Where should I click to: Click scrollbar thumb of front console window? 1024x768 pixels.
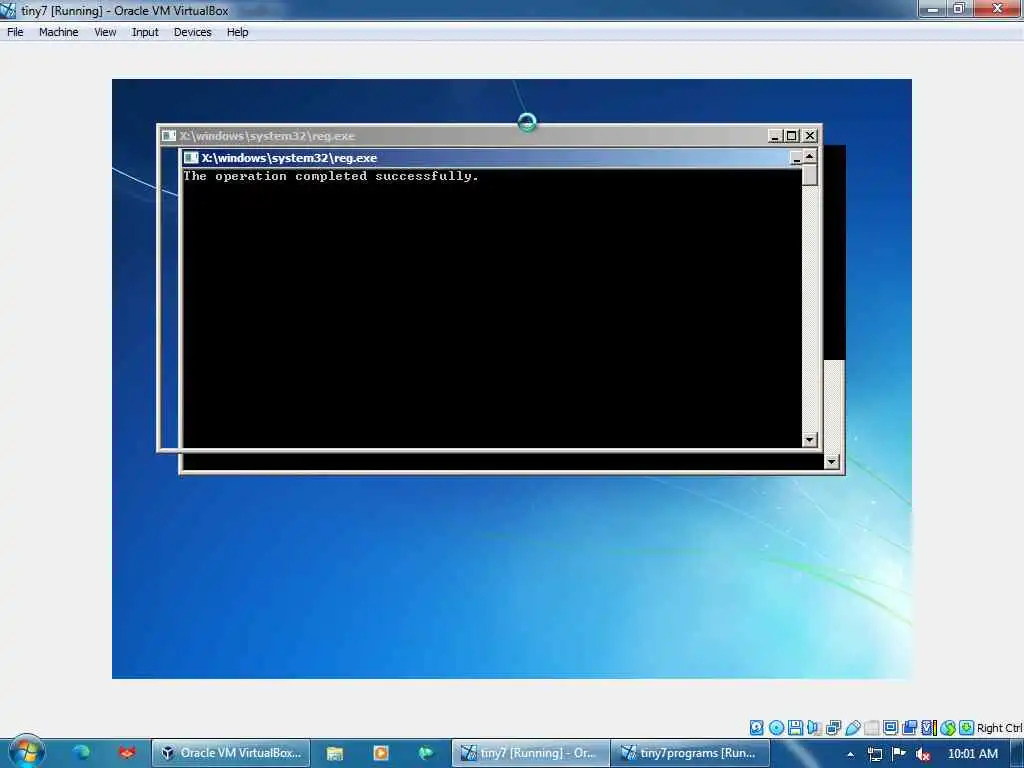click(x=810, y=176)
